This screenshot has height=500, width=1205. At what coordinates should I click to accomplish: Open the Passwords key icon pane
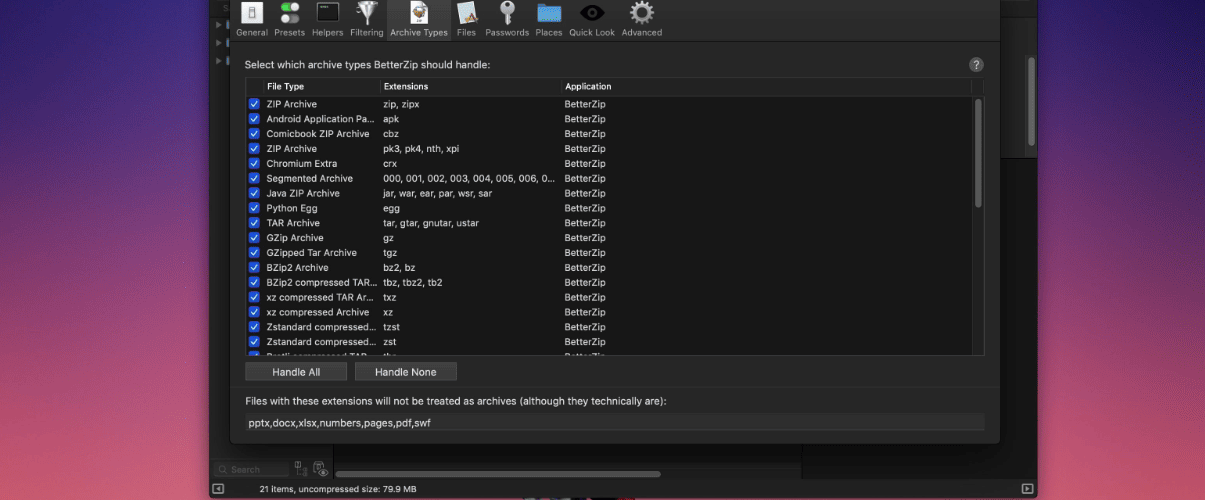pos(507,19)
